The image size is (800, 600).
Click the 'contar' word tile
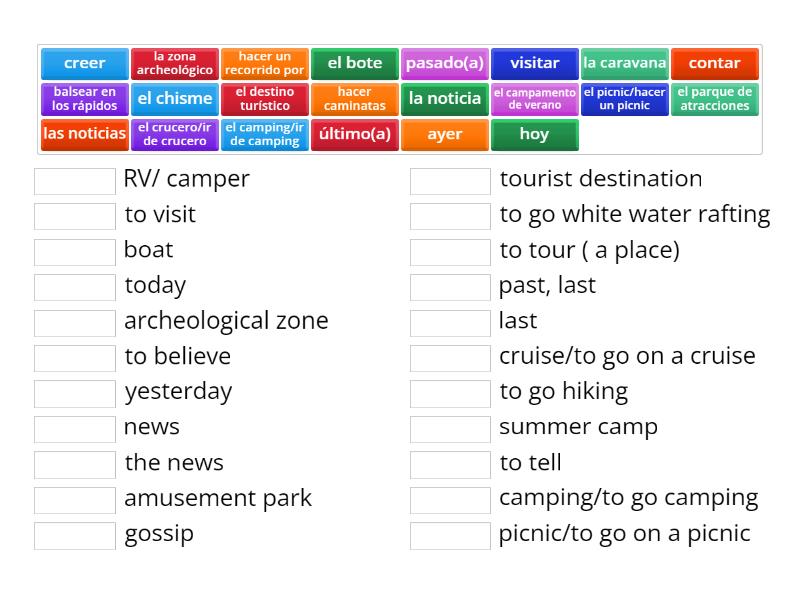[715, 64]
